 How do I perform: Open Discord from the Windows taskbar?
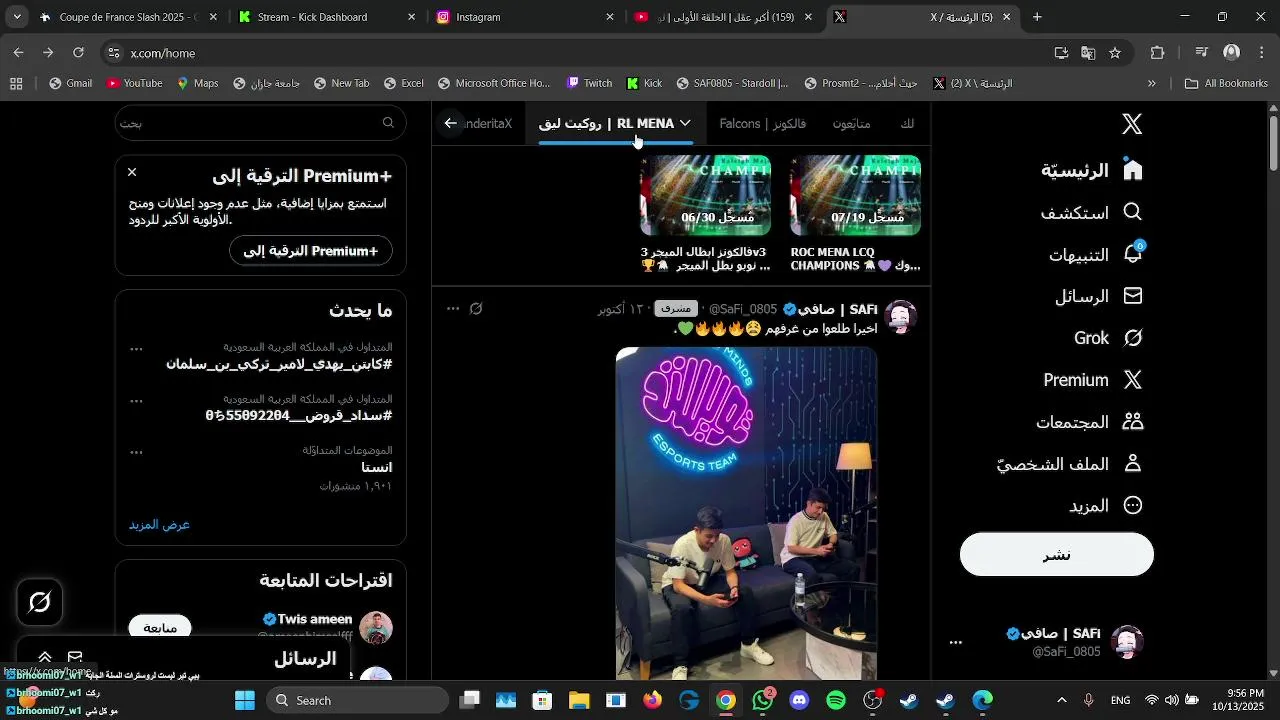[x=799, y=700]
